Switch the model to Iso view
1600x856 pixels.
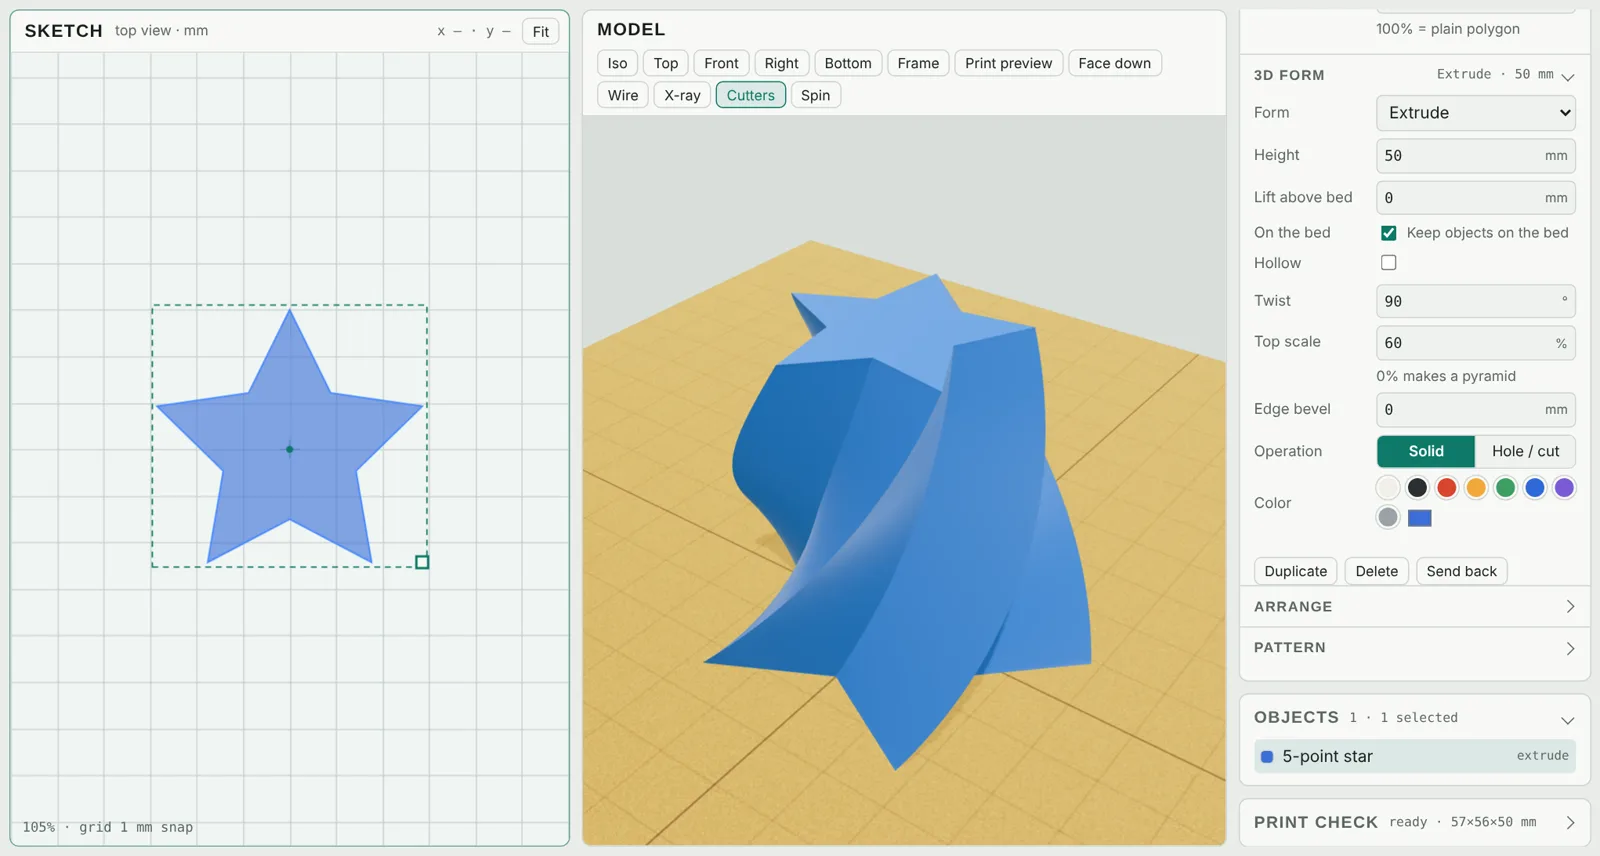(618, 63)
